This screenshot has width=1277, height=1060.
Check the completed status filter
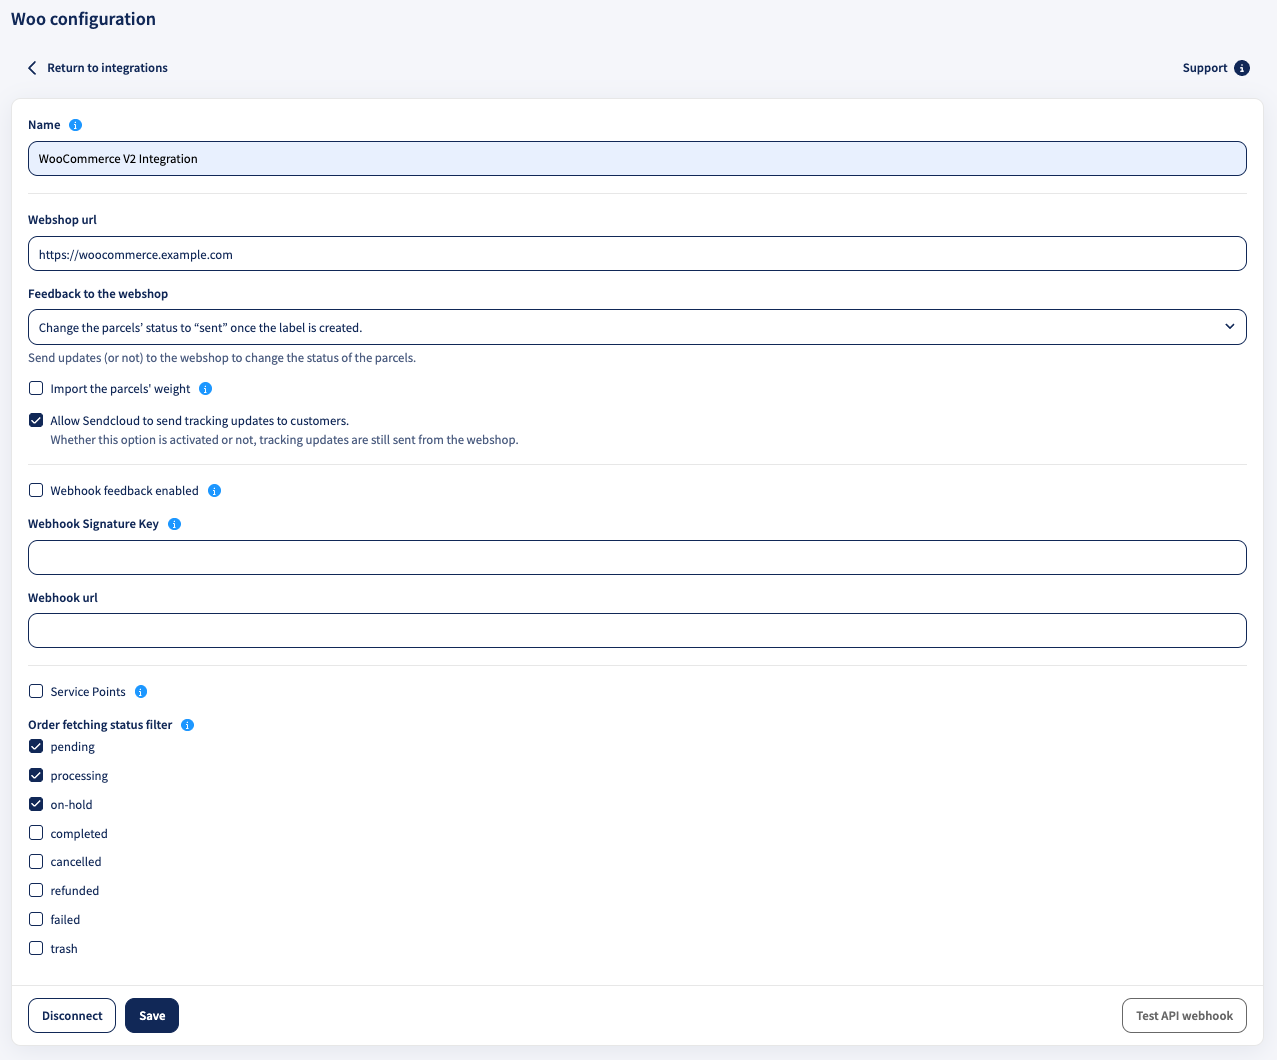tap(36, 833)
